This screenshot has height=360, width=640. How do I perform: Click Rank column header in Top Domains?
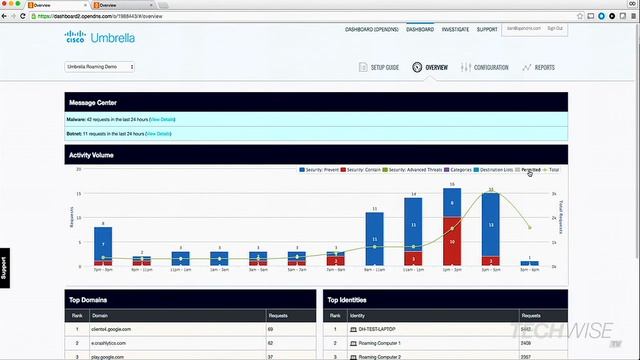(x=77, y=316)
